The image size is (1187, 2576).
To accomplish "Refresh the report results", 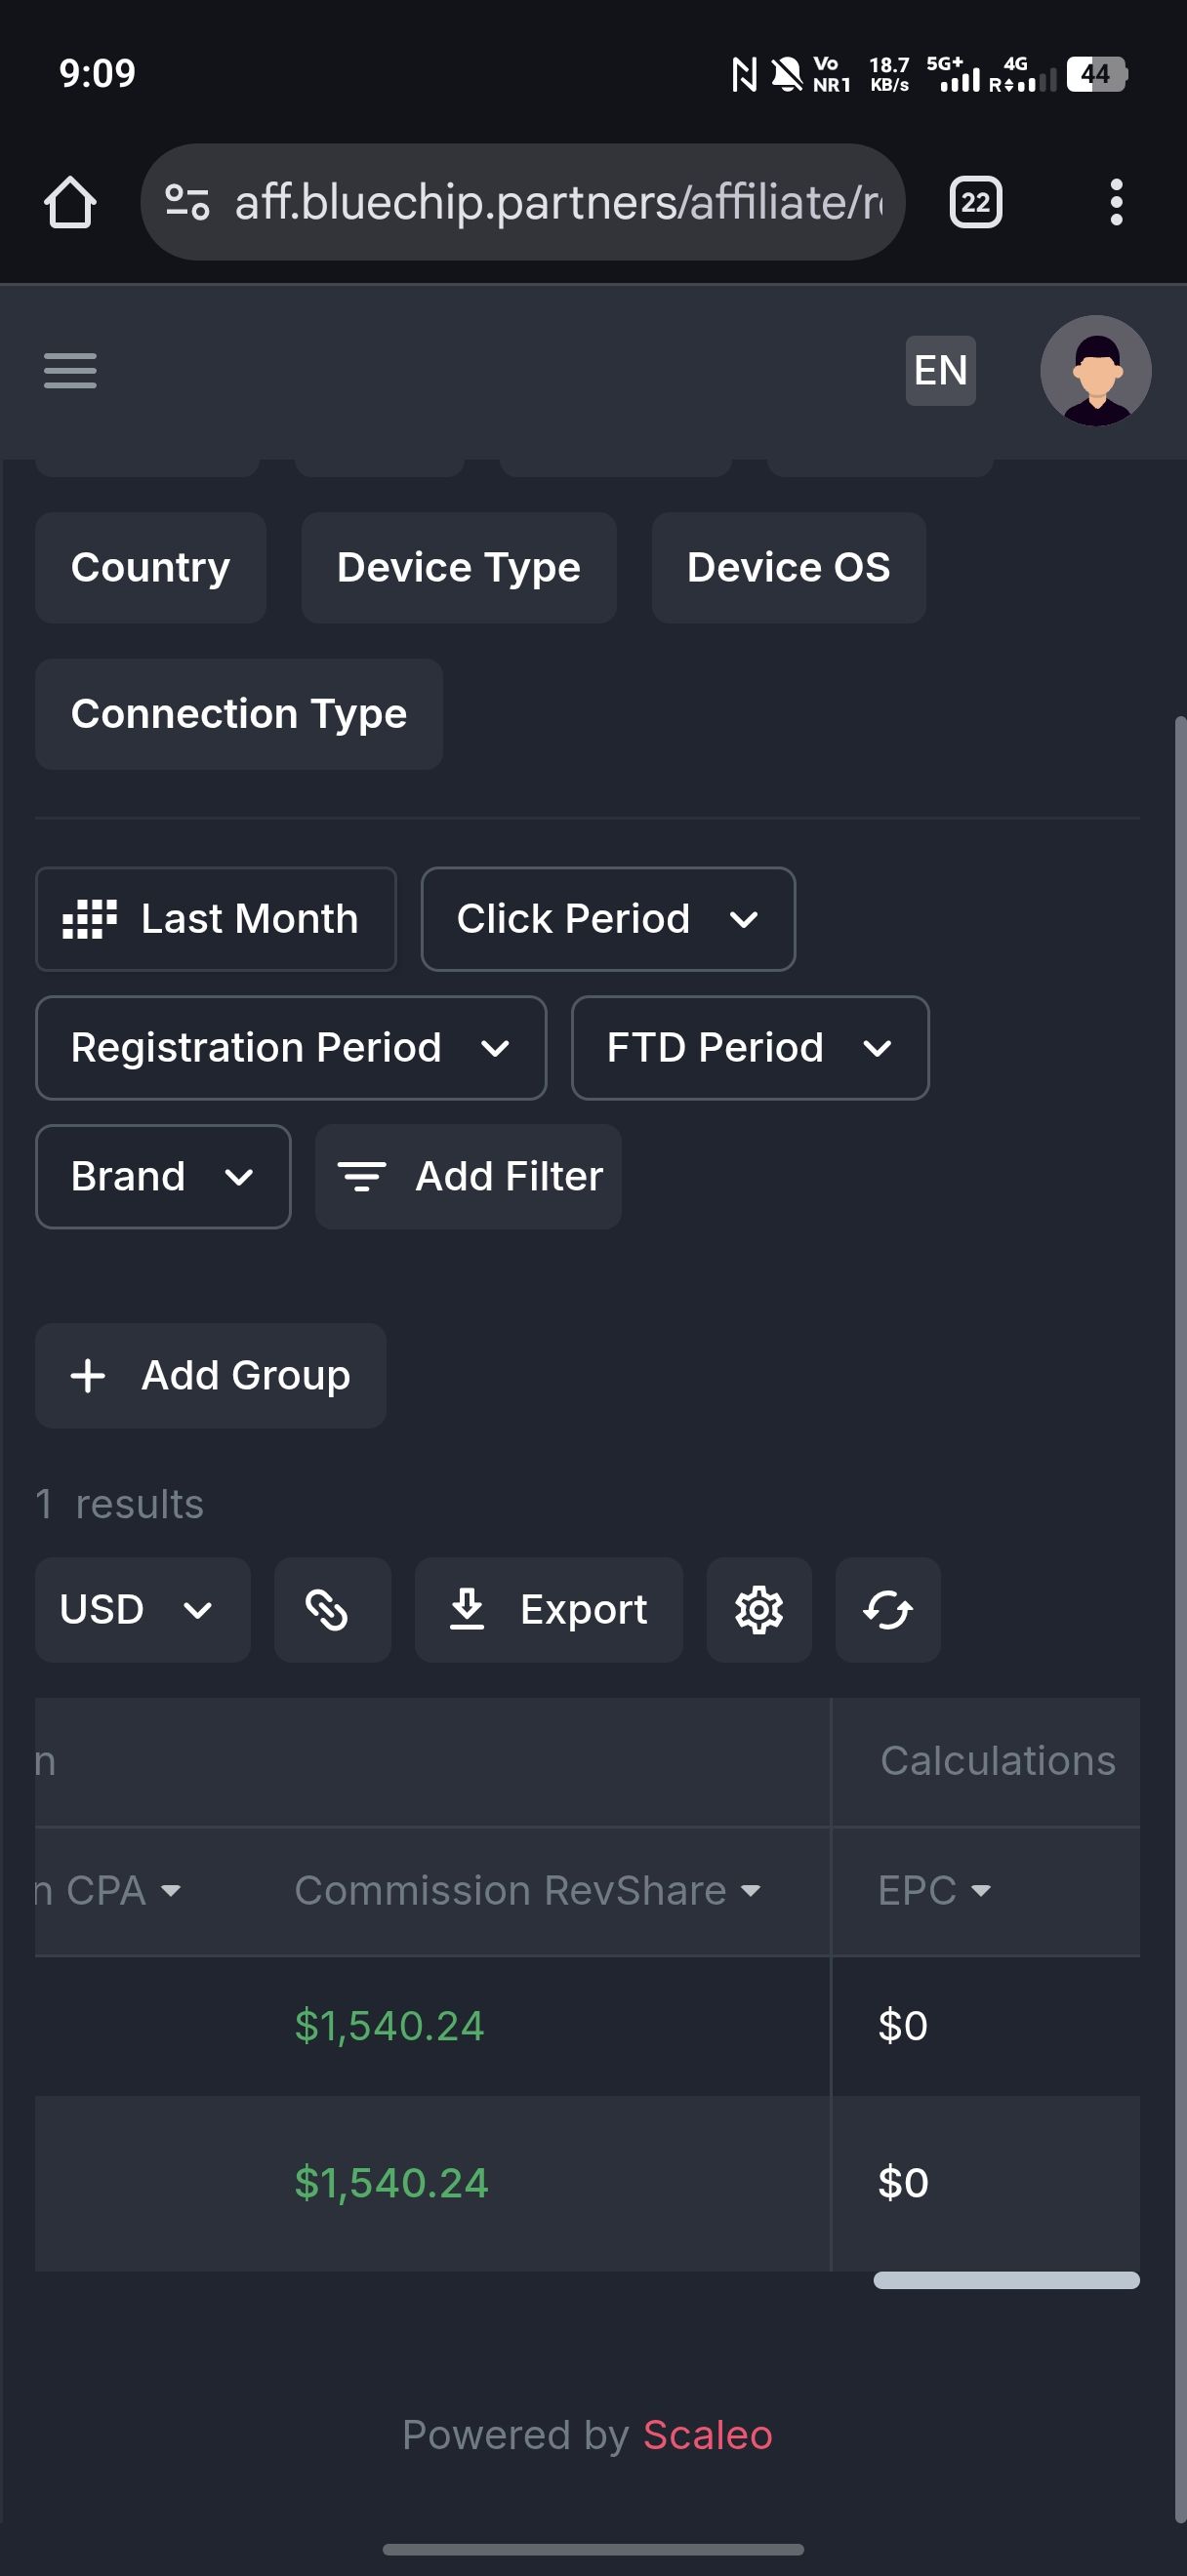I will [887, 1609].
